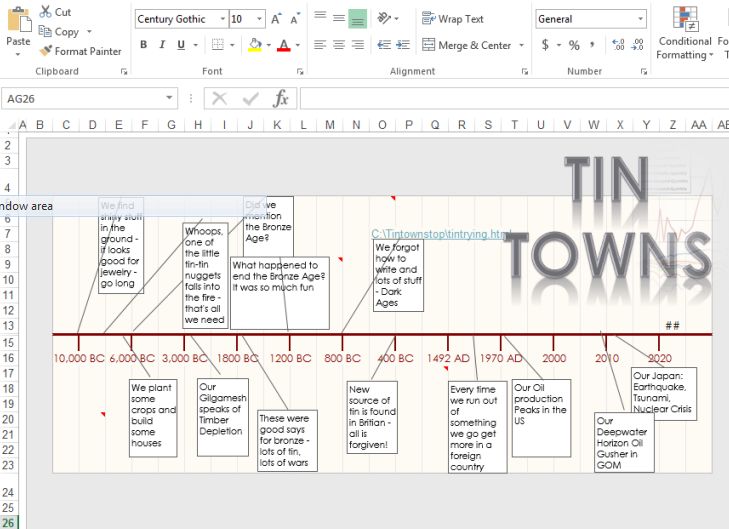
Task: Click the Cut icon
Action: point(46,12)
